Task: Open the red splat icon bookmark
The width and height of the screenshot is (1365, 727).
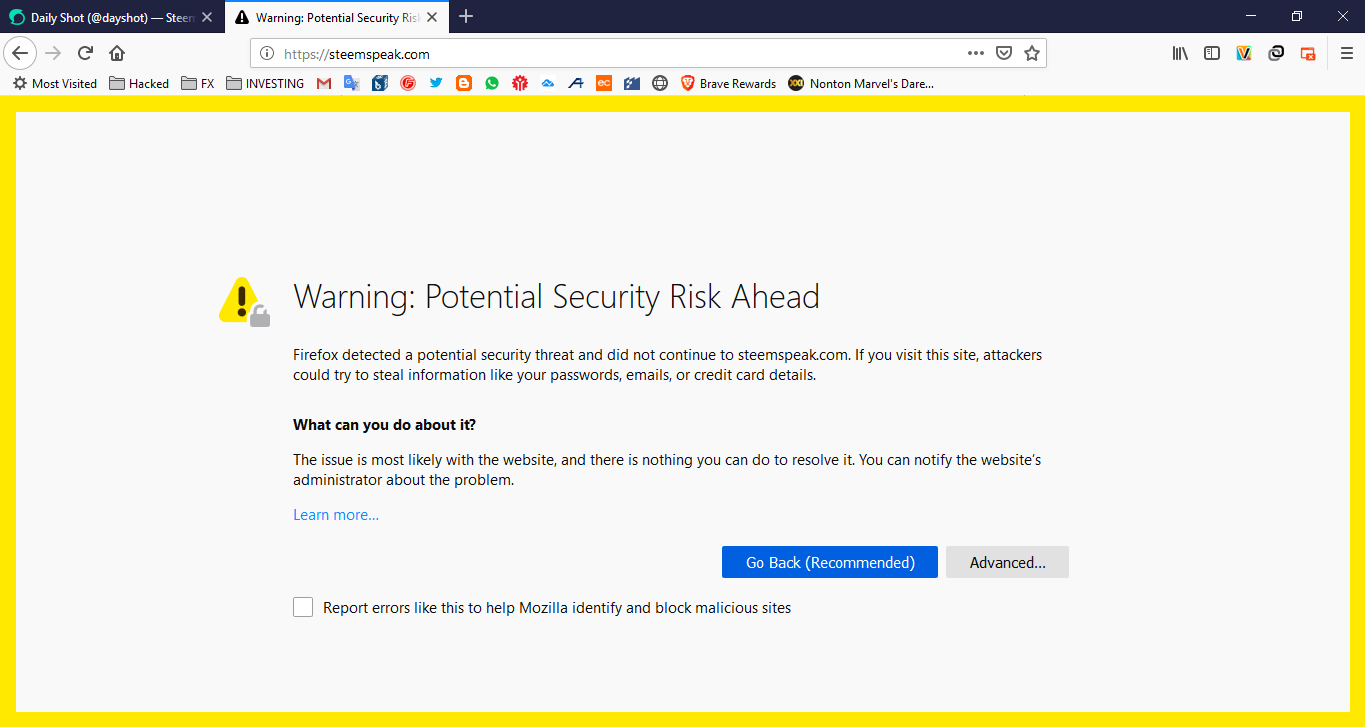Action: tap(520, 84)
